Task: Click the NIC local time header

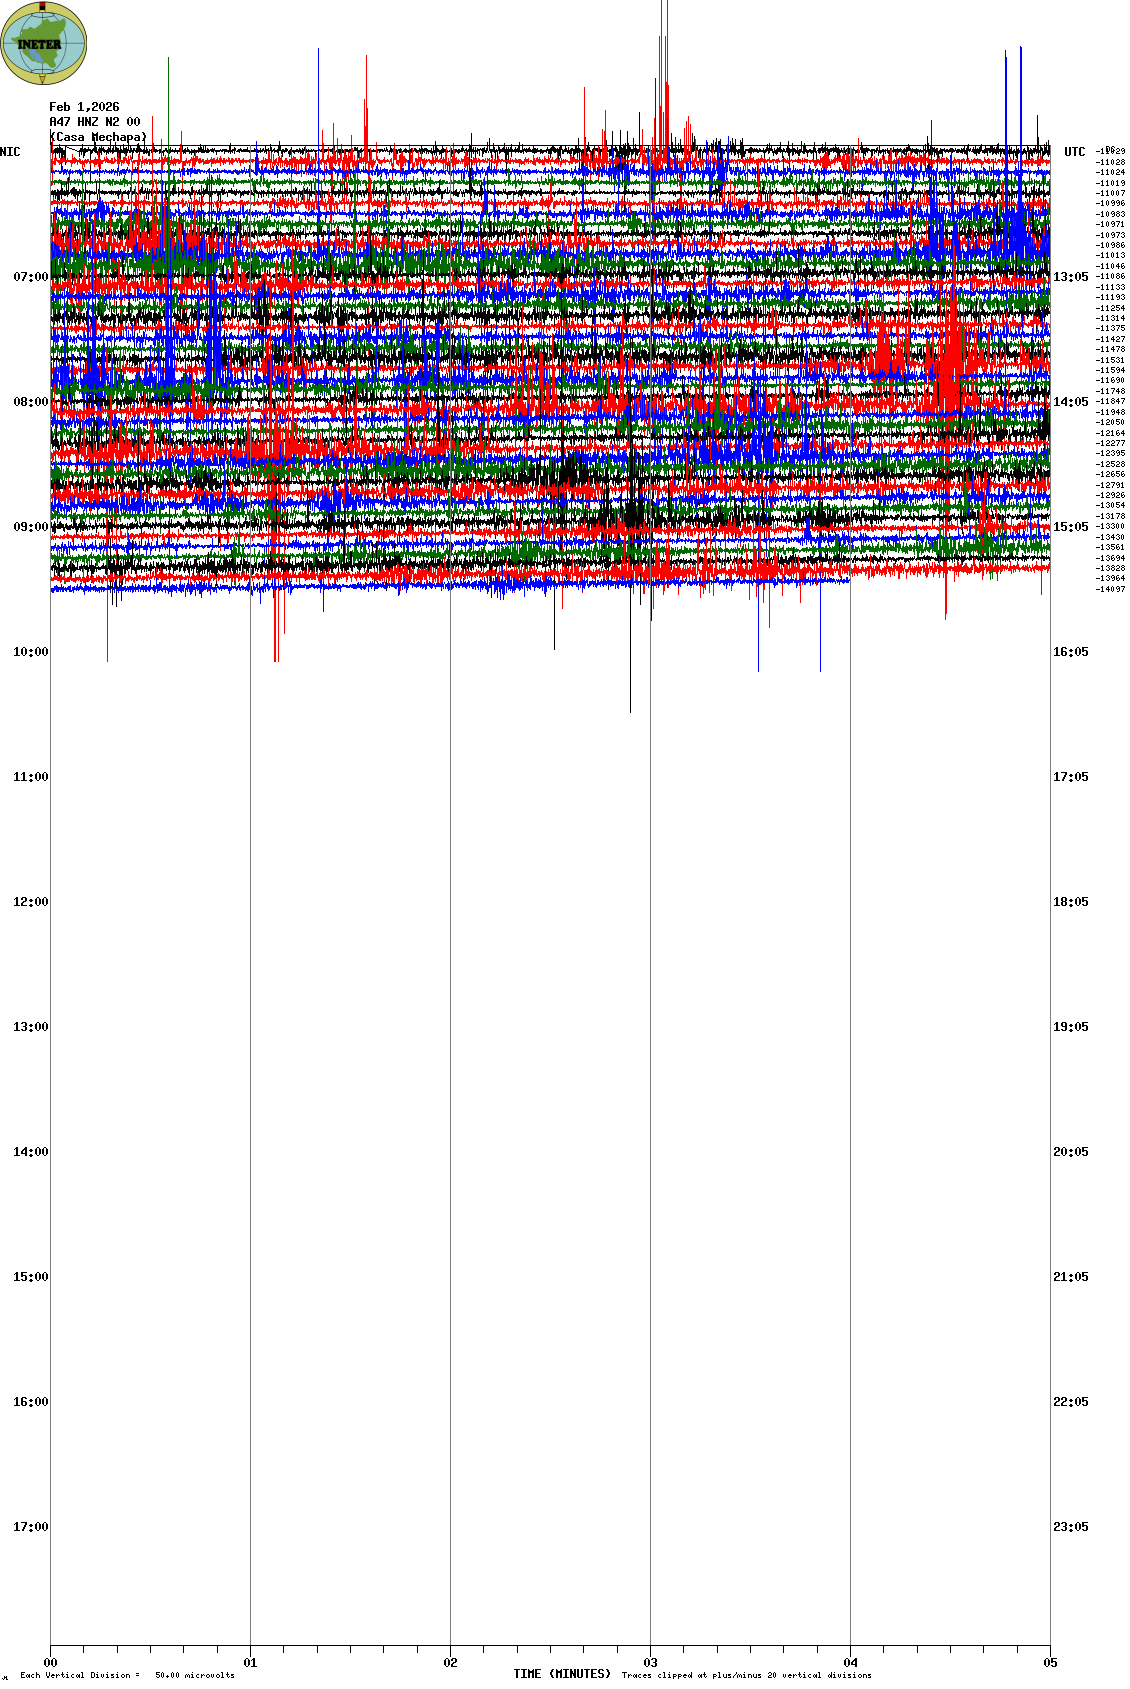Action: coord(10,152)
